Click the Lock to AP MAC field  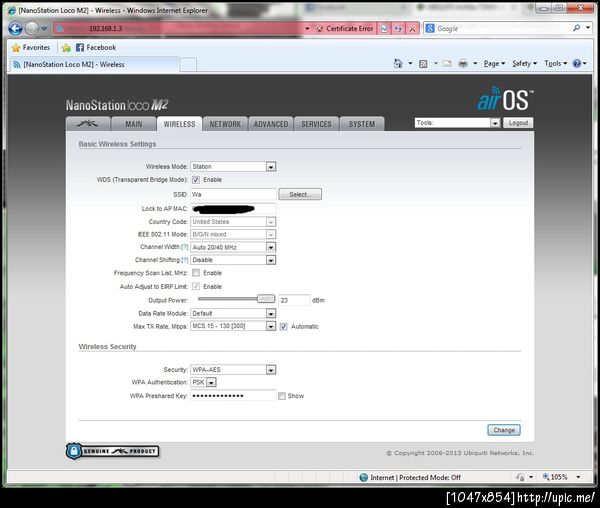click(x=233, y=209)
